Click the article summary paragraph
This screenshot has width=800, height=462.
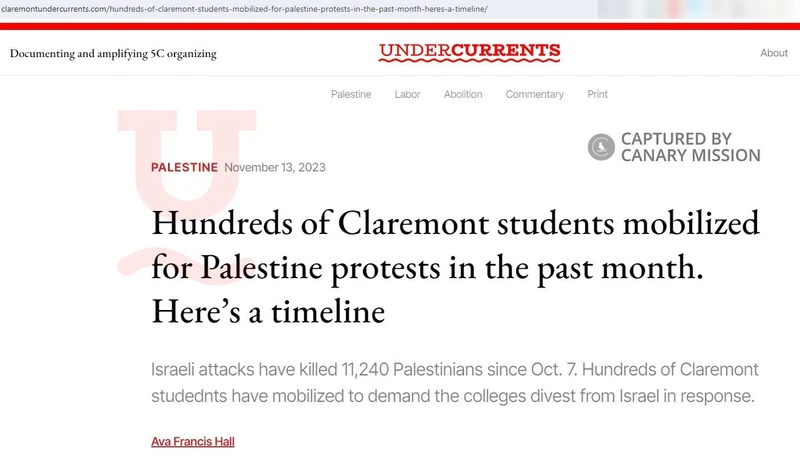click(x=451, y=382)
